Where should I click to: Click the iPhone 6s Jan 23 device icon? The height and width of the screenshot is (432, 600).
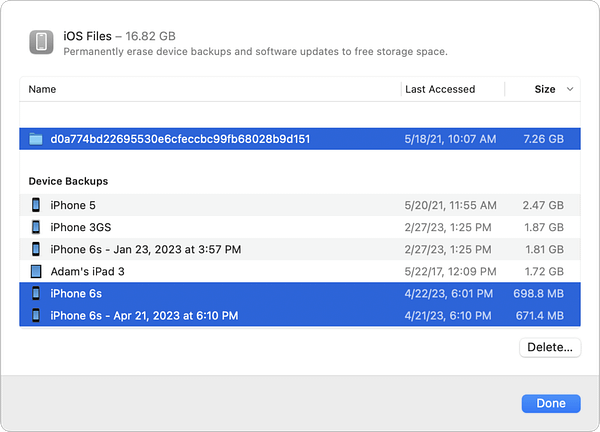37,249
